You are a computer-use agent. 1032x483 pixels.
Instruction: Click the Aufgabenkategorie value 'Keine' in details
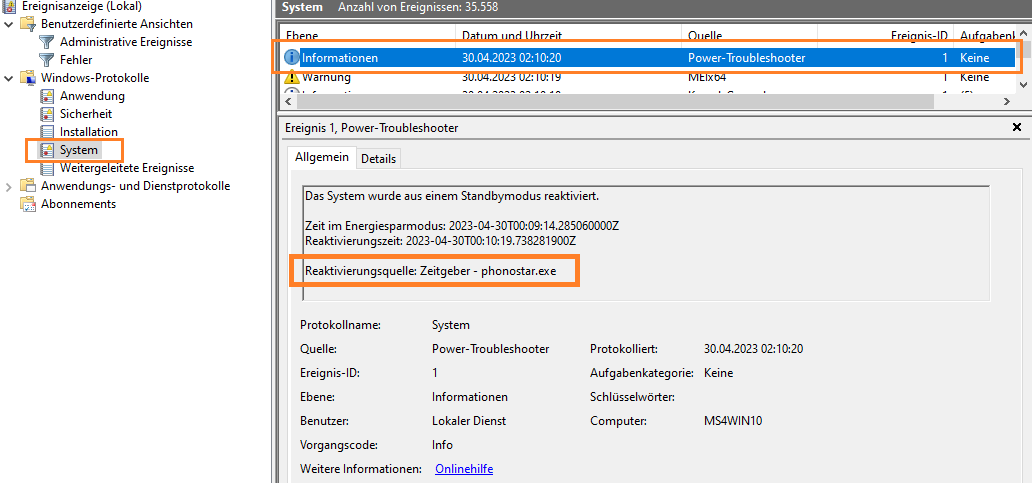(718, 373)
